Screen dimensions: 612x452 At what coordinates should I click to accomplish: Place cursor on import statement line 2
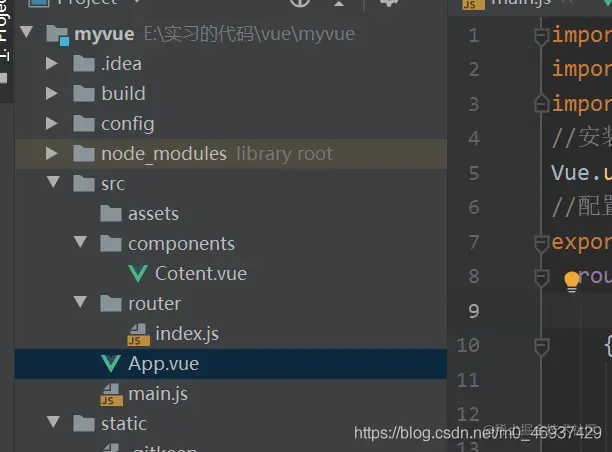pyautogui.click(x=581, y=69)
